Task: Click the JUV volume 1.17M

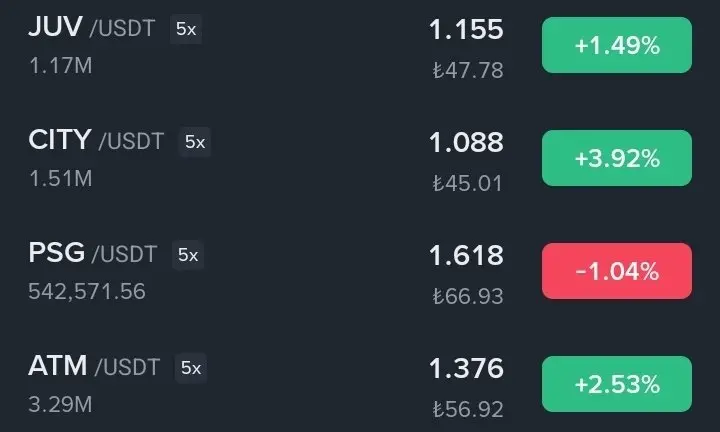Action: pyautogui.click(x=61, y=66)
